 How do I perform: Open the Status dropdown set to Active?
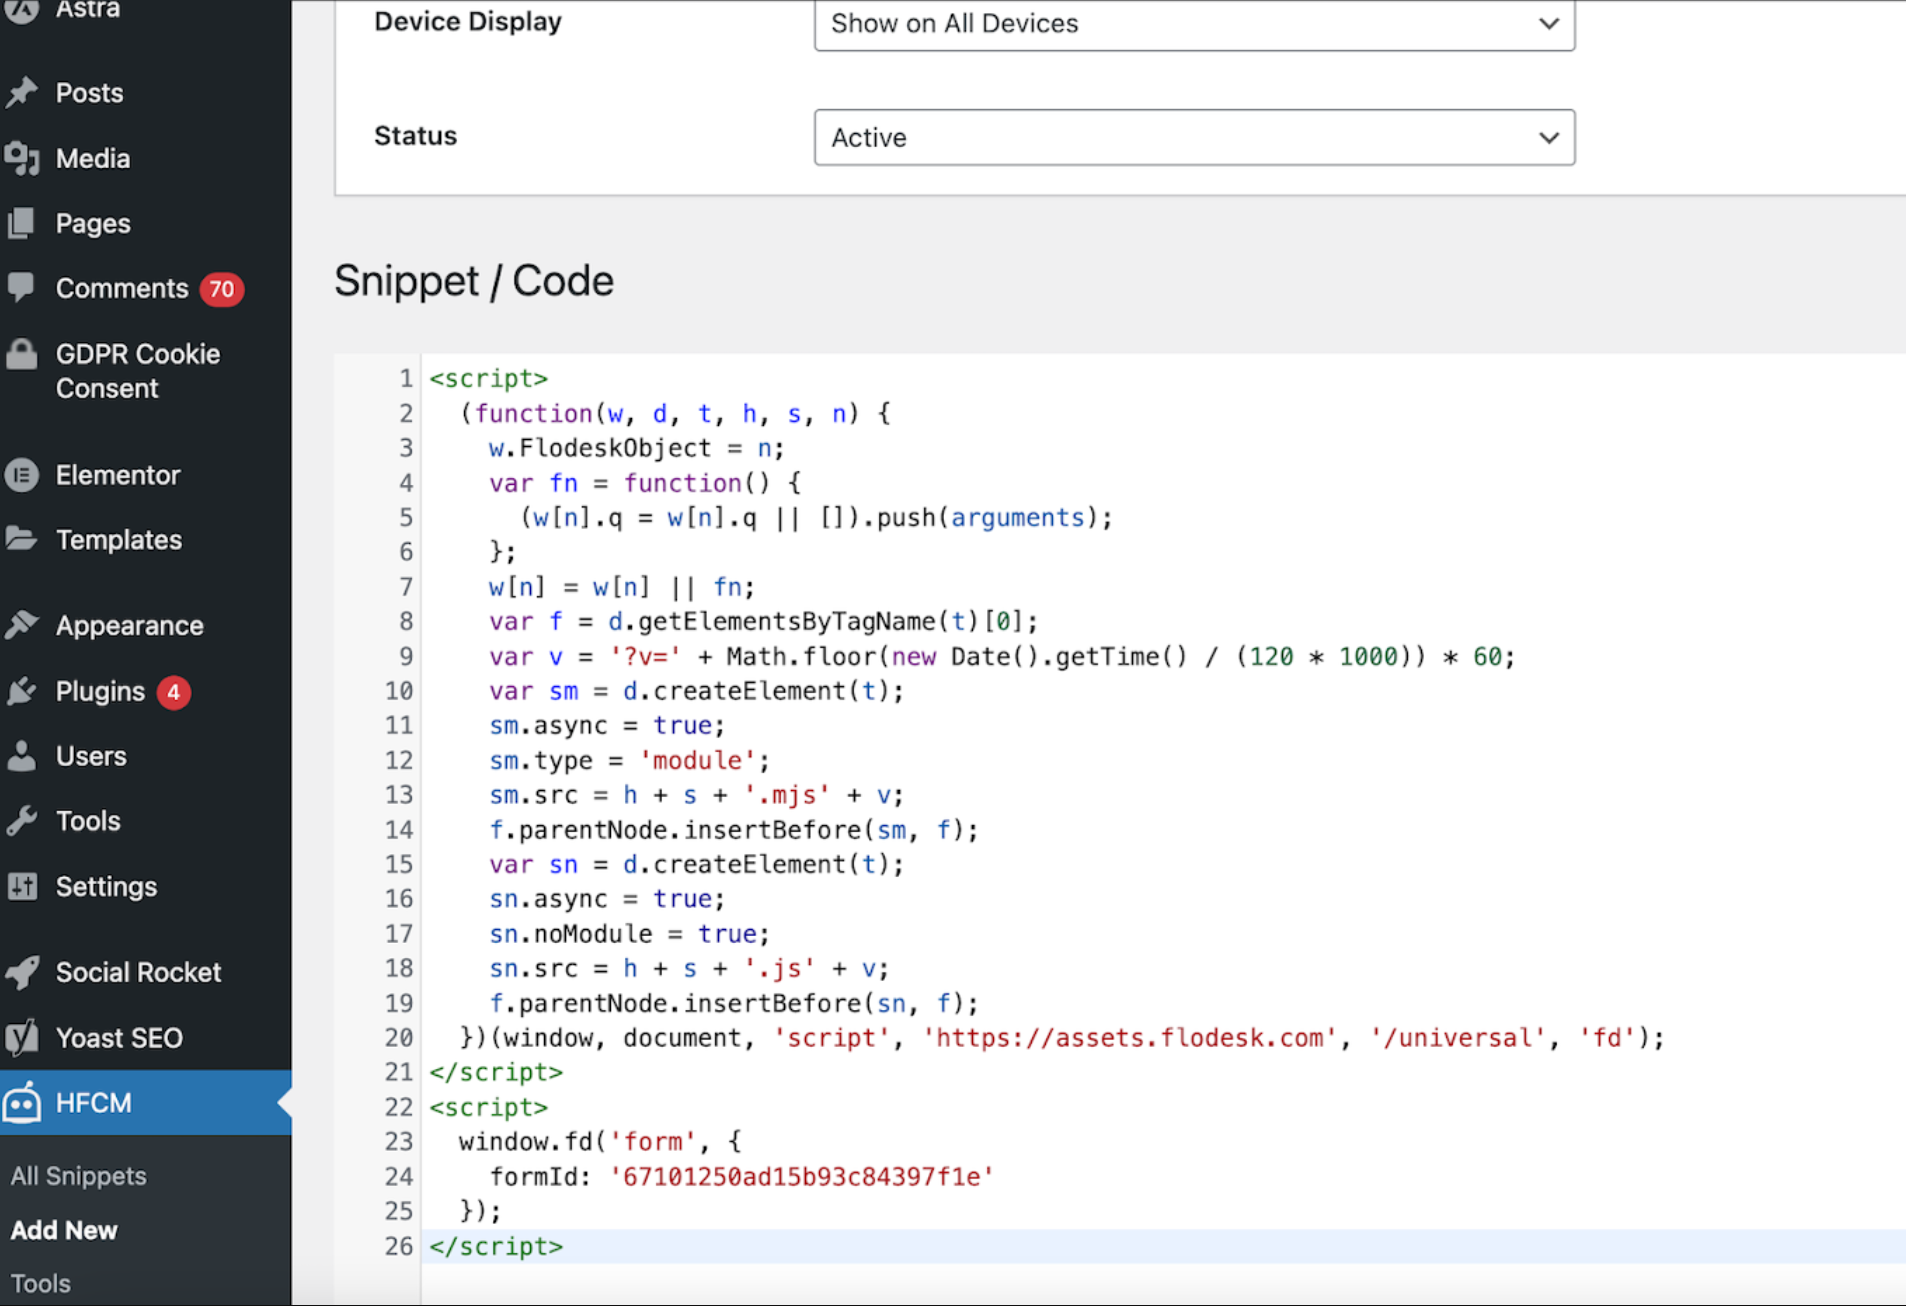coord(1195,137)
